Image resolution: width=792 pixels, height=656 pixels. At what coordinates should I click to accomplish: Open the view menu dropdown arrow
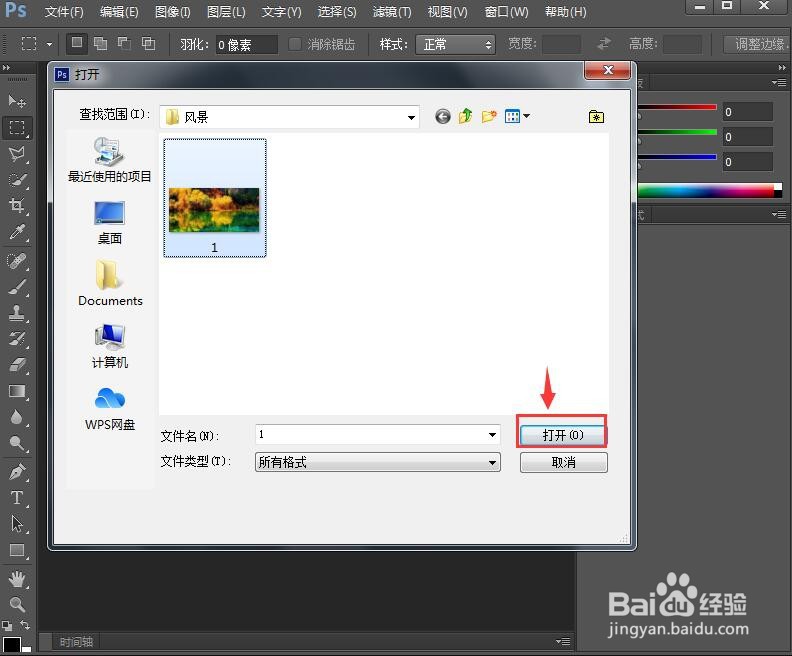[x=527, y=116]
